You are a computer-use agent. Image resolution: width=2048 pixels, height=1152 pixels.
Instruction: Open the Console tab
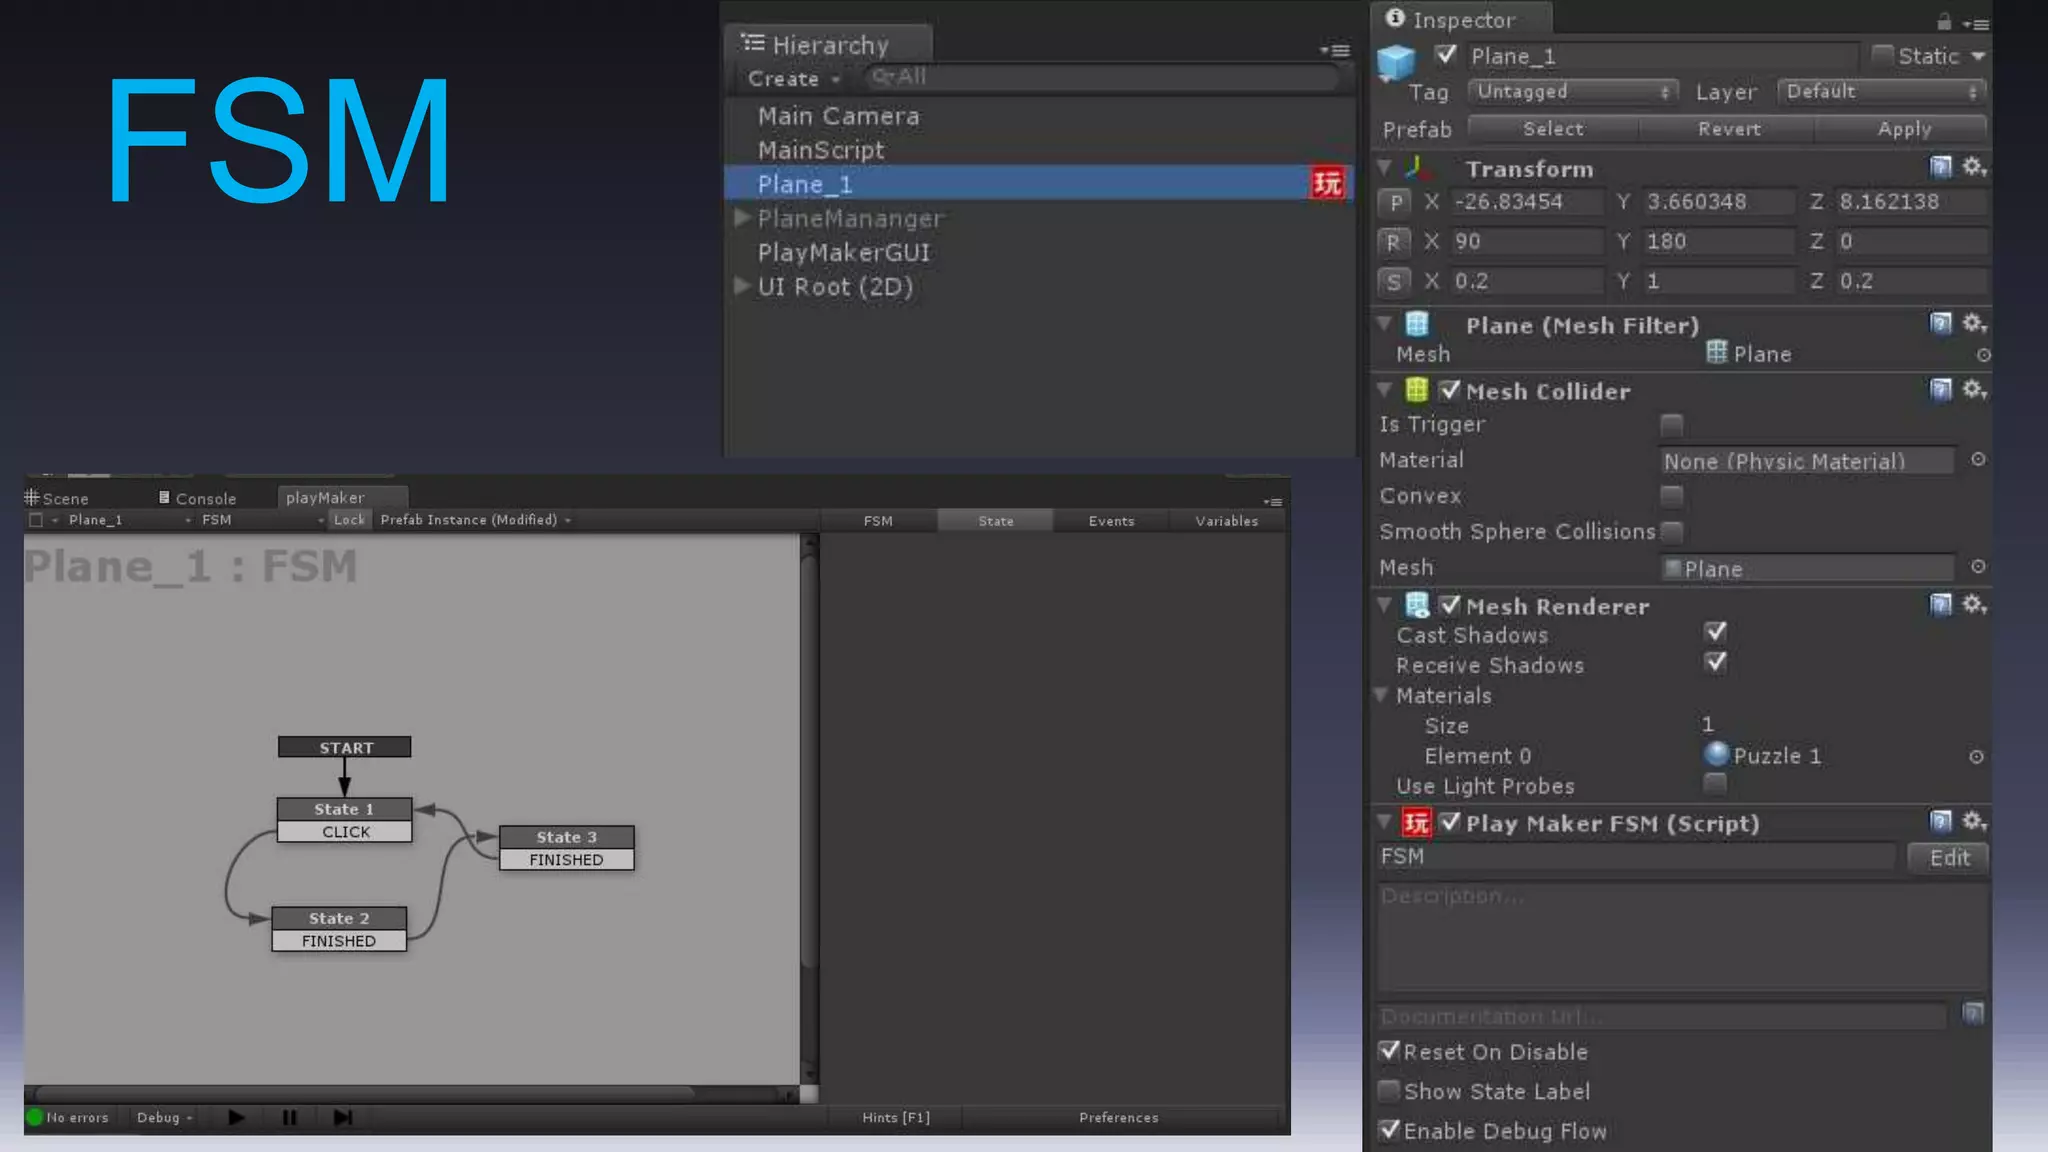tap(198, 498)
